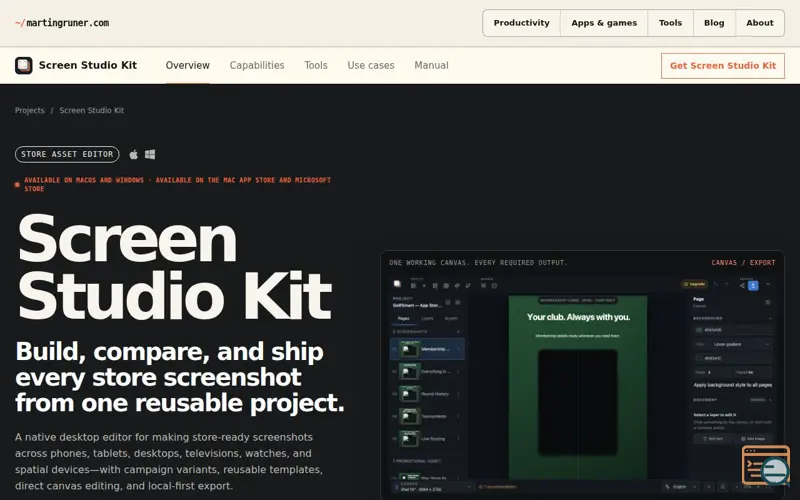800x500 pixels.
Task: Open the Apps & games menu
Action: click(604, 23)
